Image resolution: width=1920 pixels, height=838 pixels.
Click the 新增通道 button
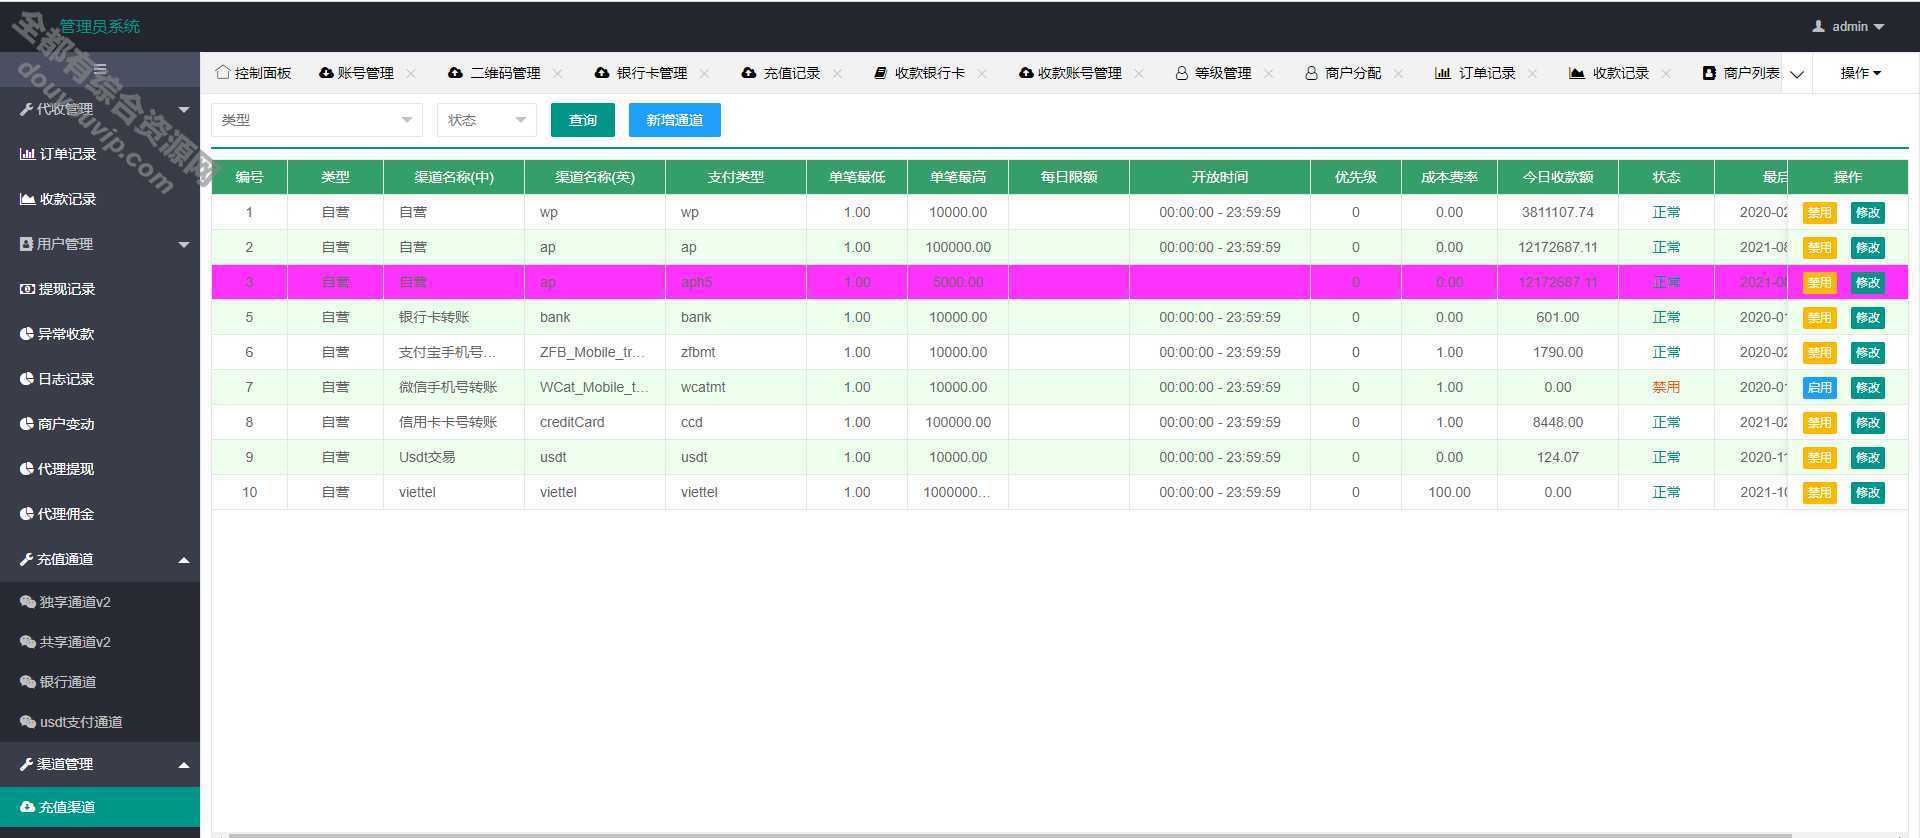coord(675,120)
